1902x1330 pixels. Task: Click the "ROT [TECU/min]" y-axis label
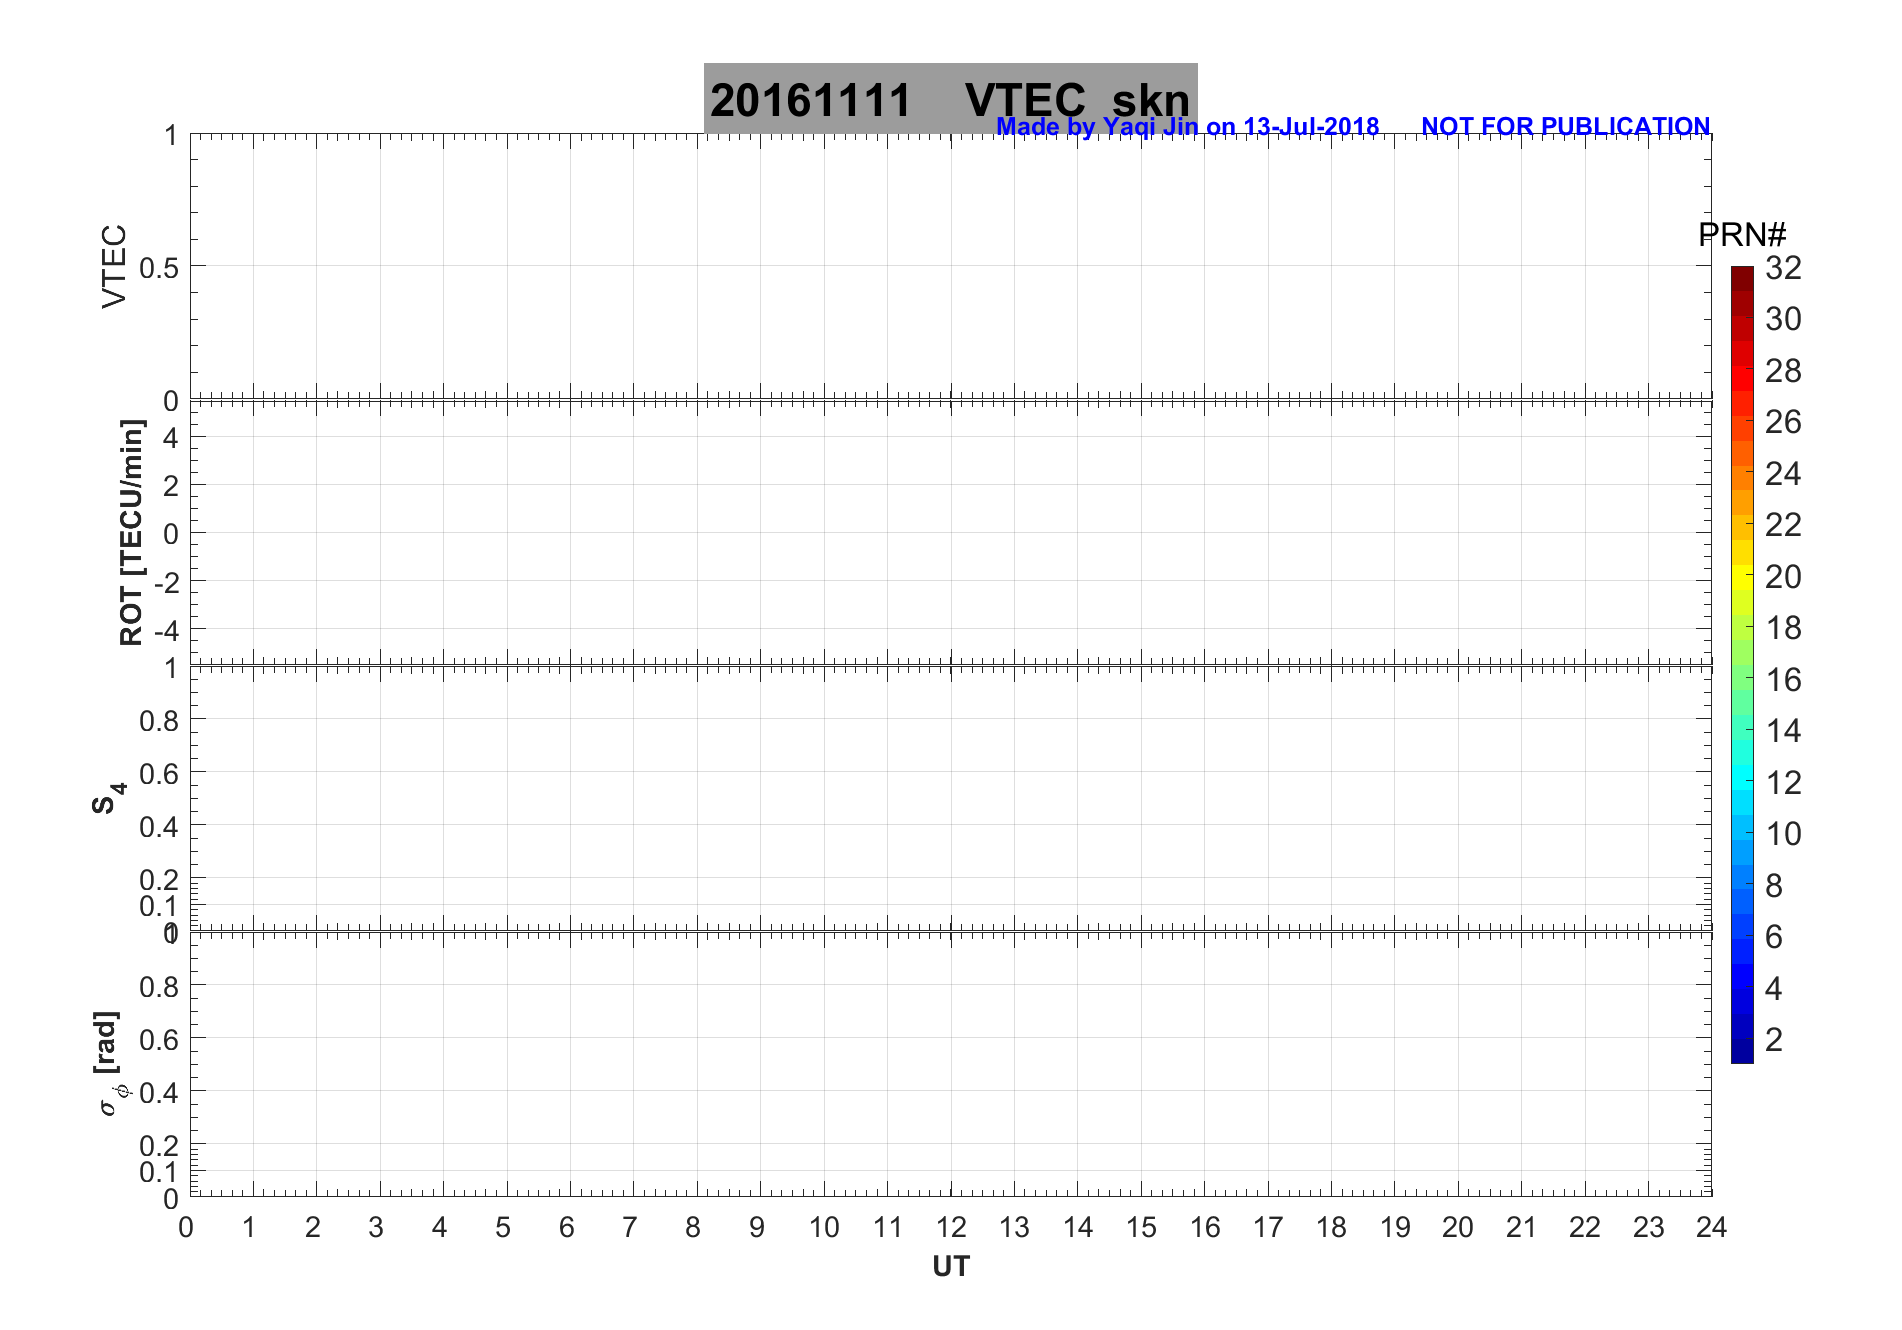pyautogui.click(x=131, y=533)
